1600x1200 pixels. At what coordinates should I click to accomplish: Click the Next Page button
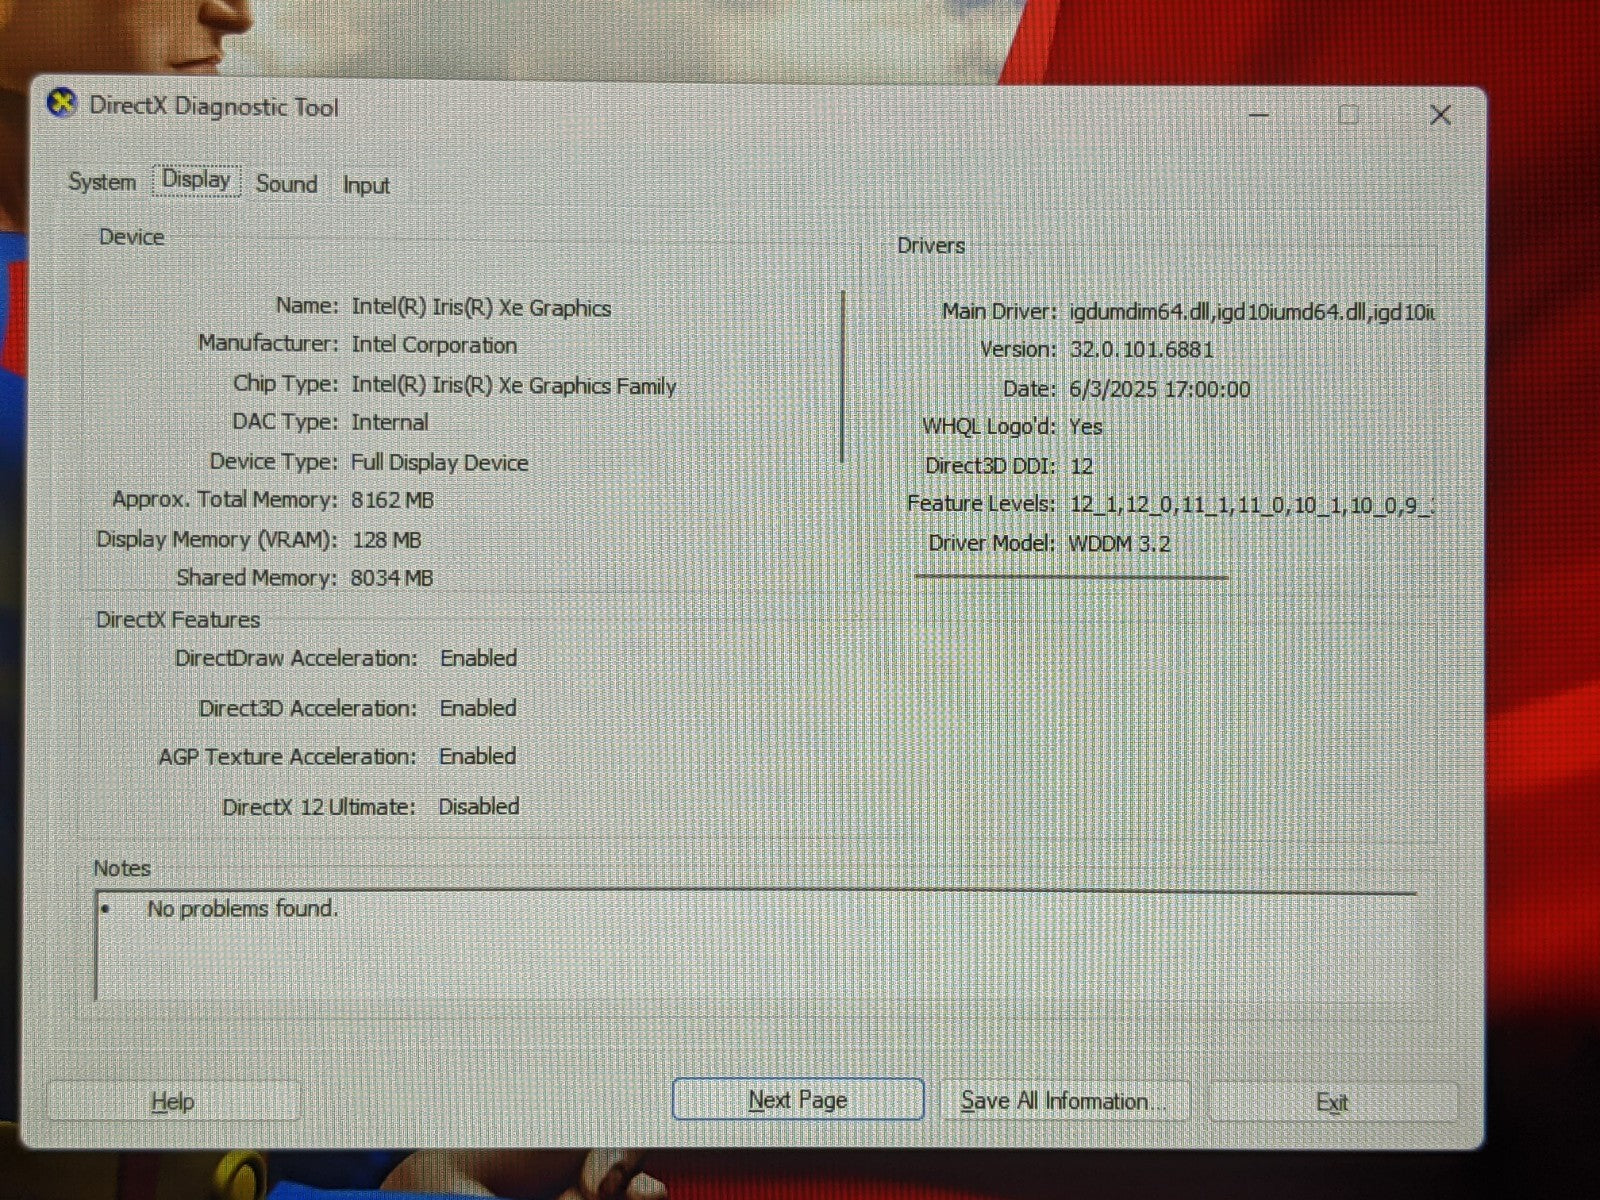pos(797,1100)
